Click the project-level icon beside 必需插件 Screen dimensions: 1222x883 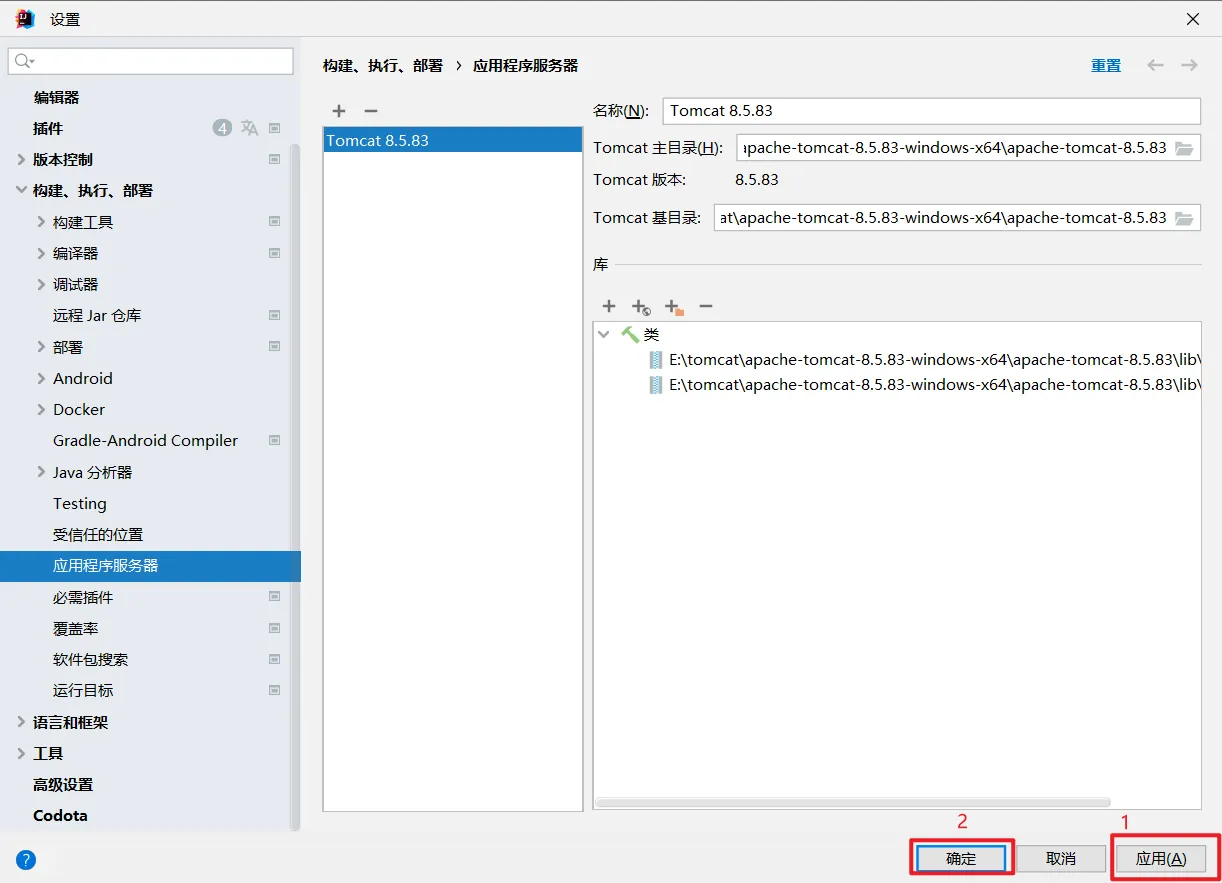pyautogui.click(x=274, y=597)
